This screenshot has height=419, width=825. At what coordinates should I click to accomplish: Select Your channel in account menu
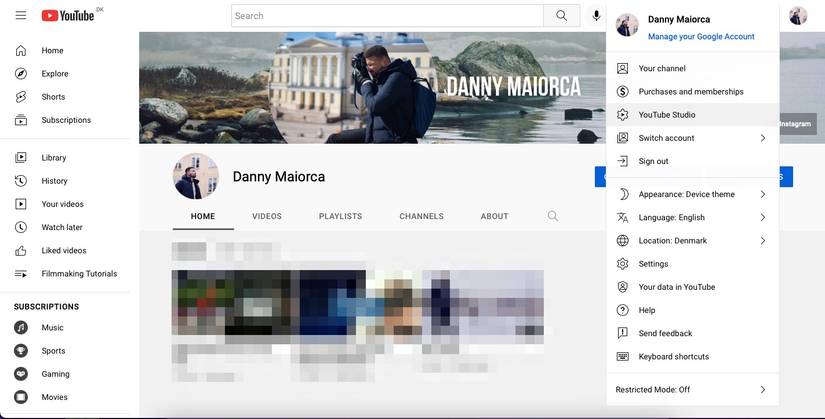coord(692,68)
